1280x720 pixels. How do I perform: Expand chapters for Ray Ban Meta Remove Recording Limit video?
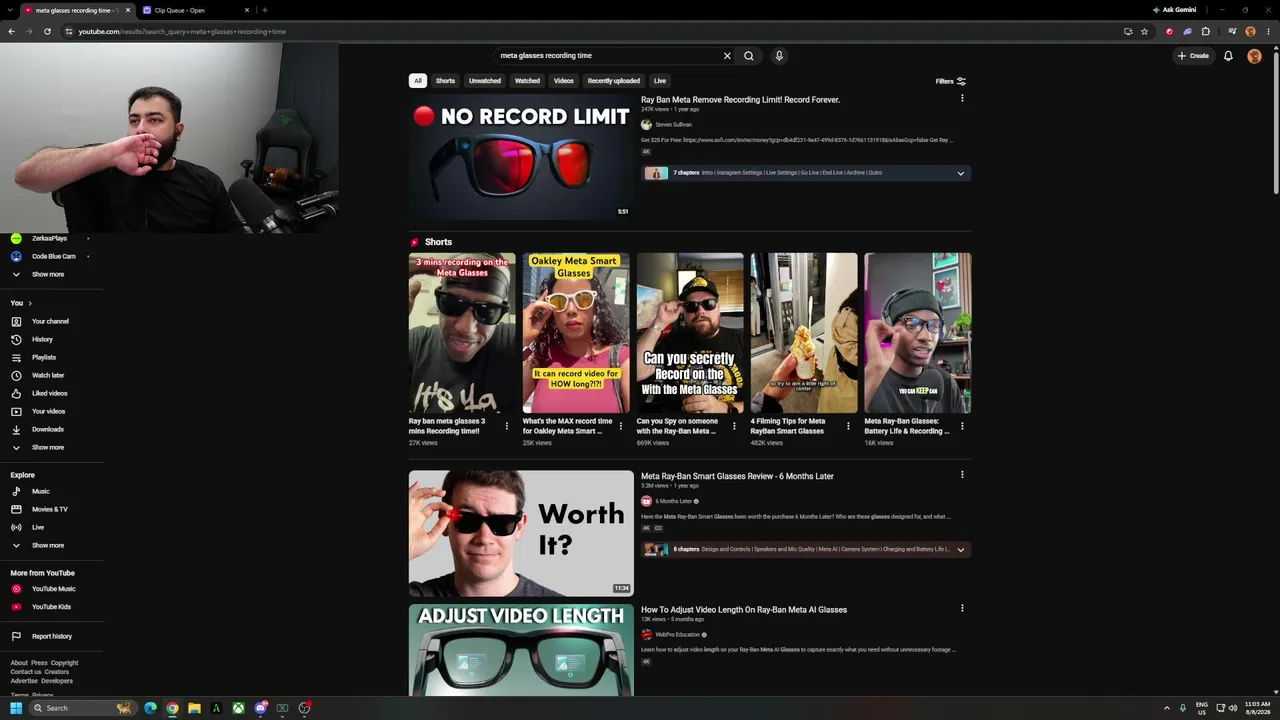(960, 173)
